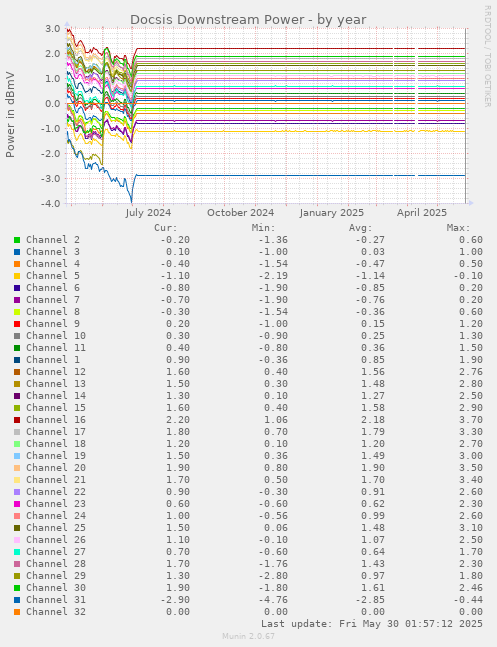Click the light blue swatch for Channel 19

17,456
